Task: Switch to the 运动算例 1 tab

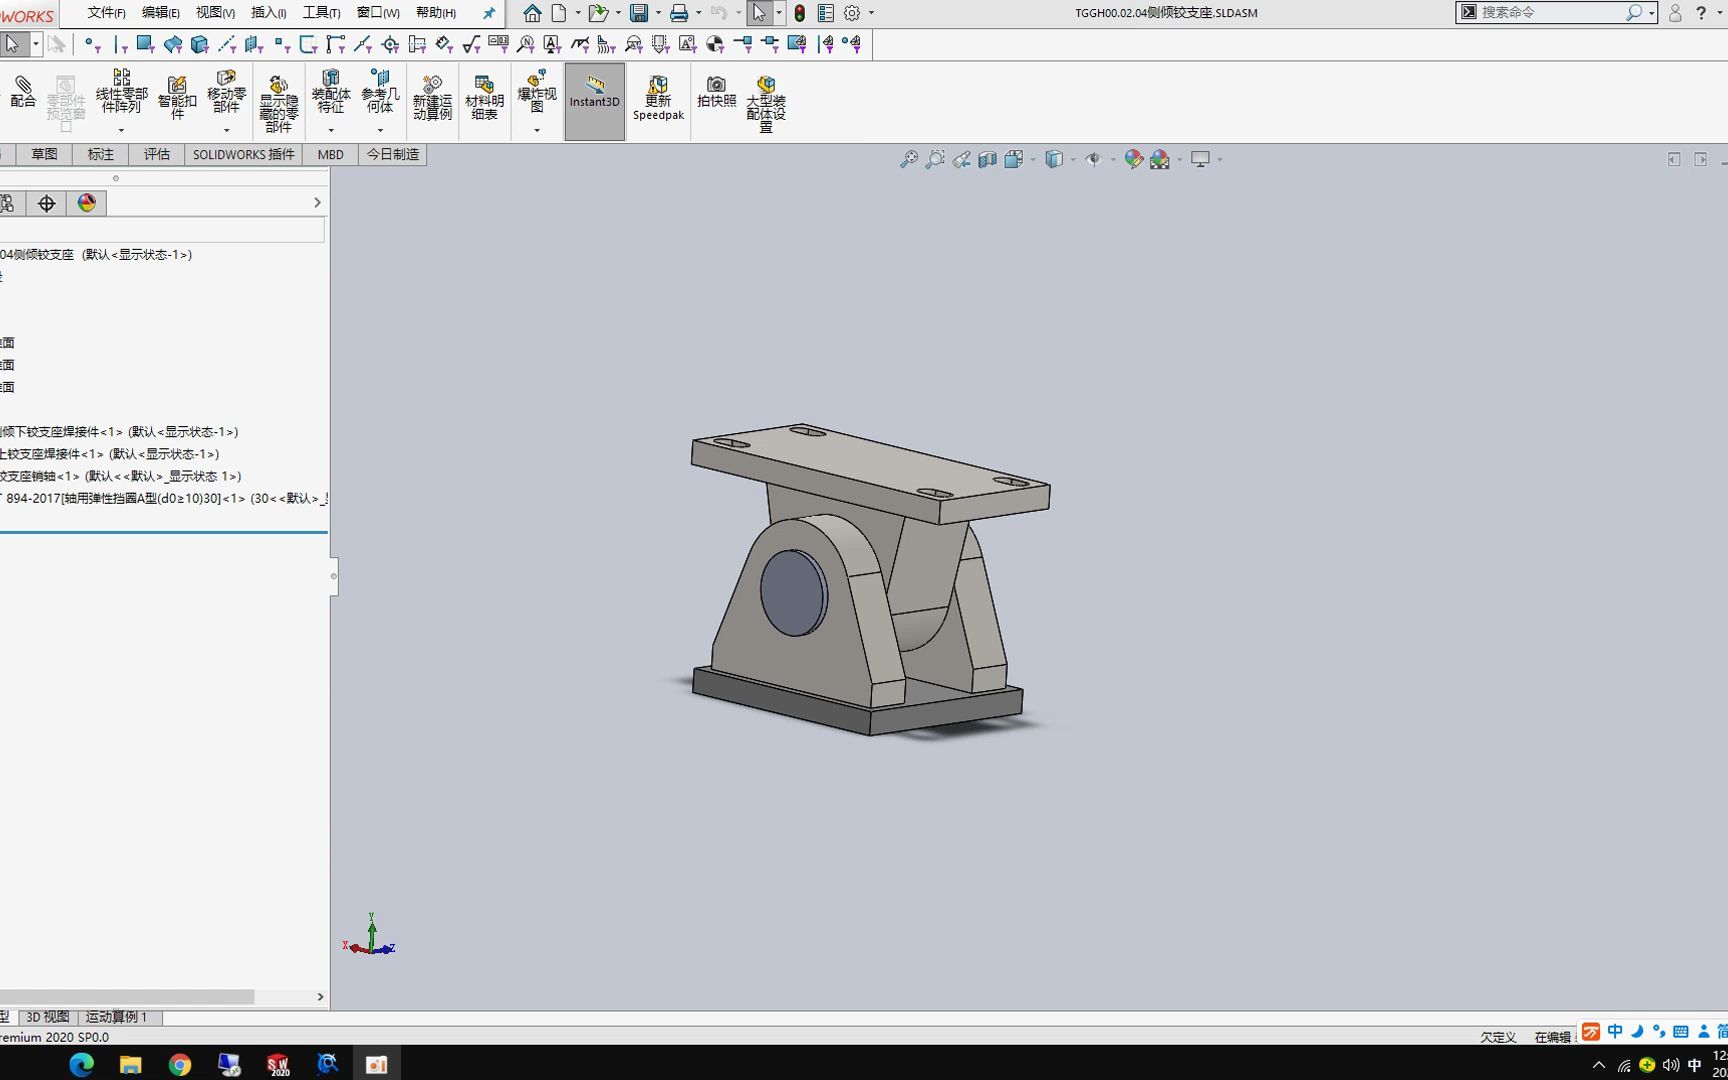Action: [117, 1016]
